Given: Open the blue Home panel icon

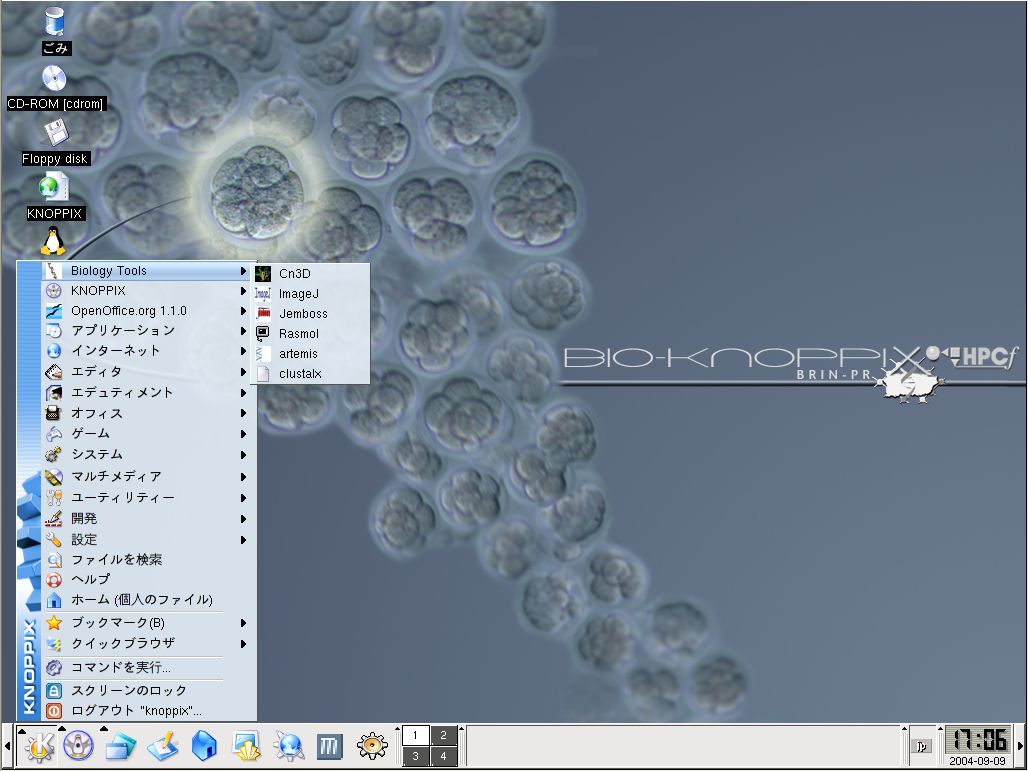Looking at the screenshot, I should [x=204, y=746].
